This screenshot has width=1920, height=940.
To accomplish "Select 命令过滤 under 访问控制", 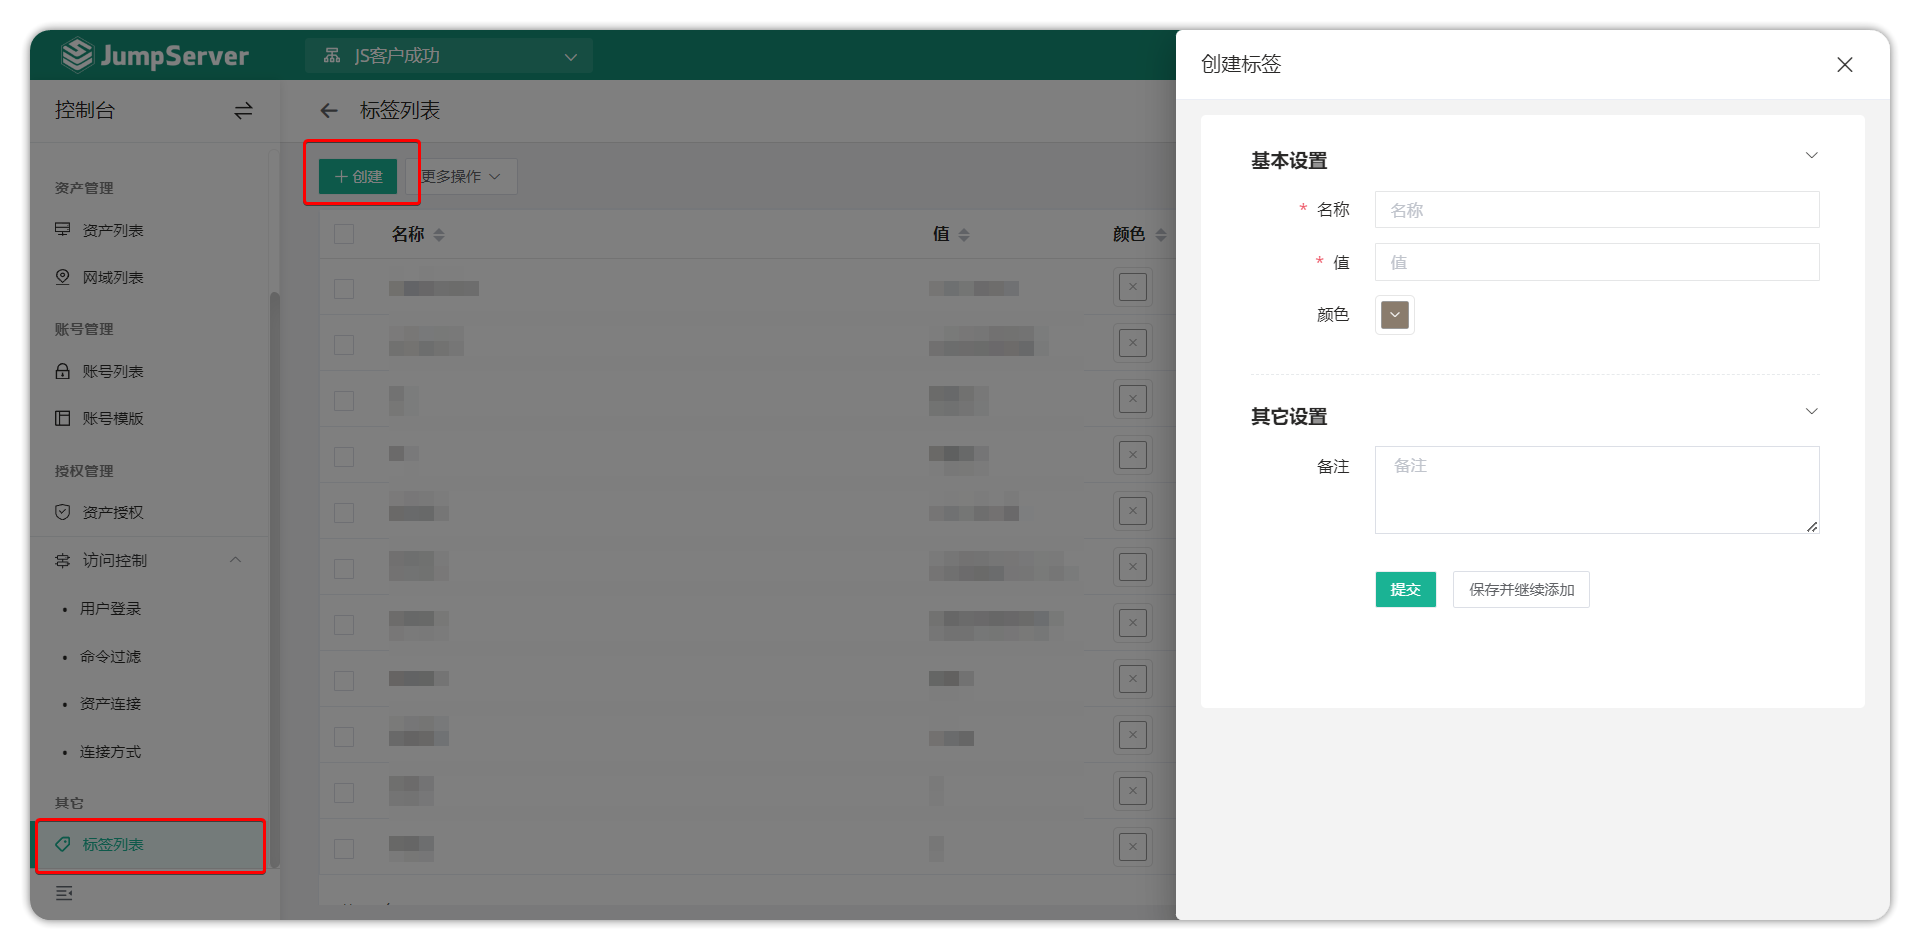I will coord(110,656).
